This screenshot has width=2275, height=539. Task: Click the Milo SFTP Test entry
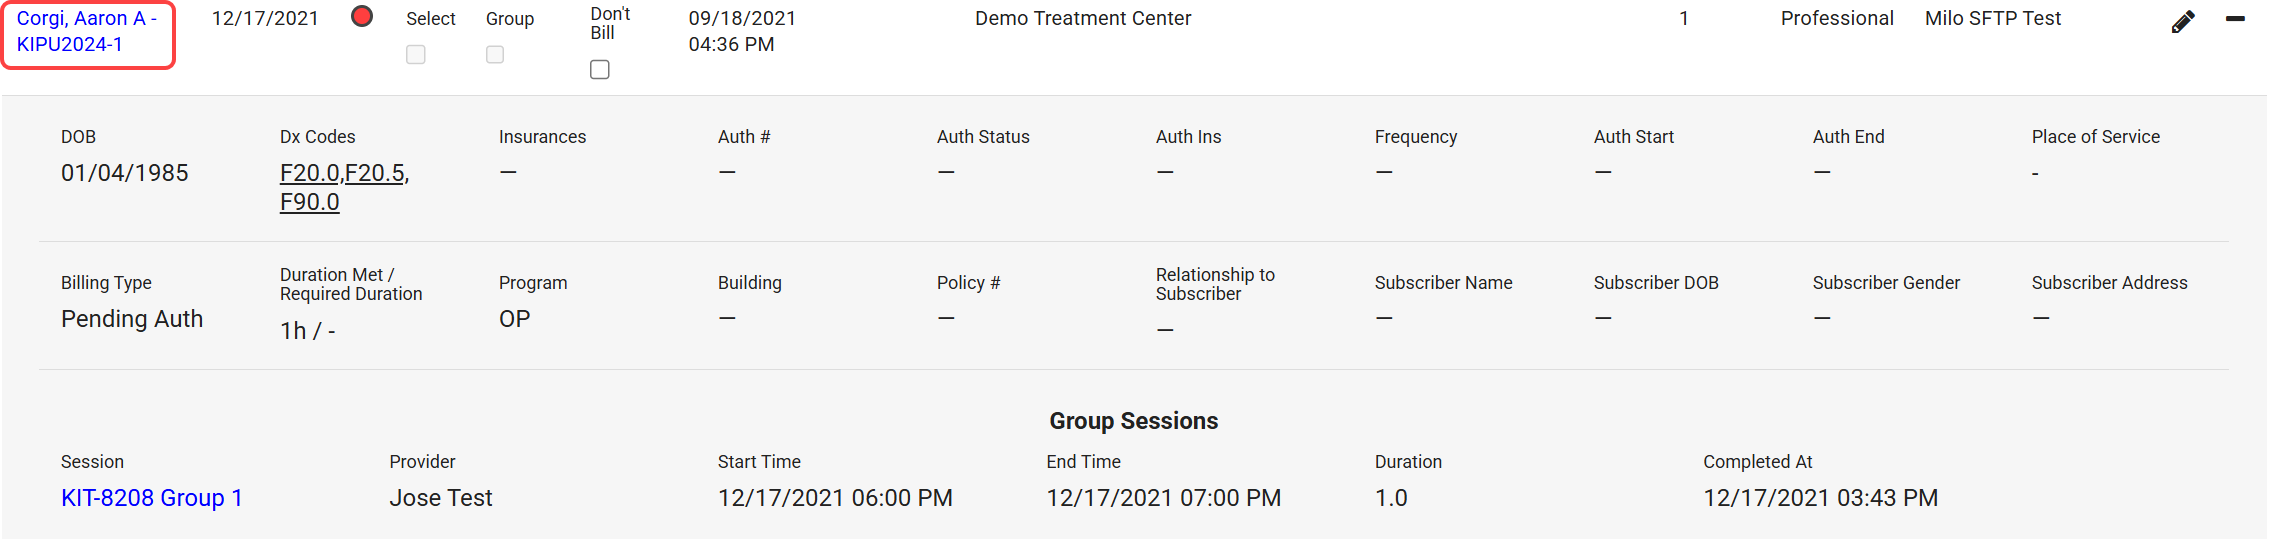pos(1993,19)
